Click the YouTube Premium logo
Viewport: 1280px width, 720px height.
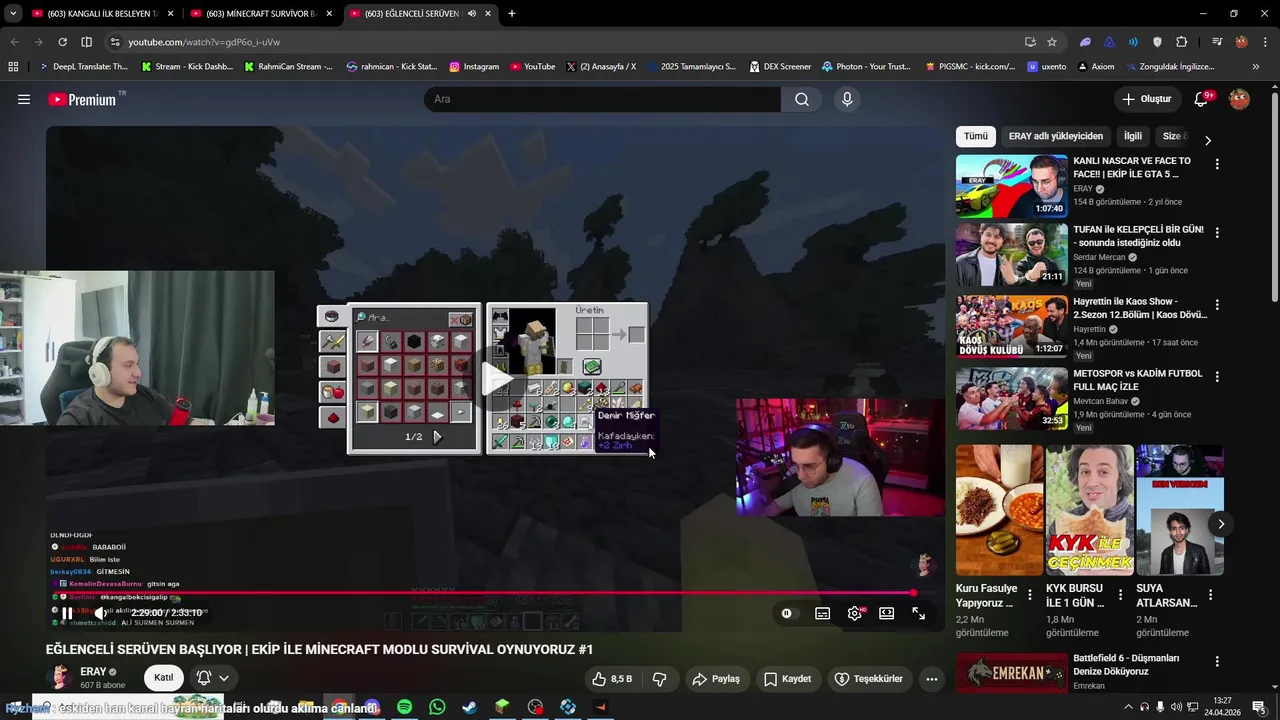point(84,99)
